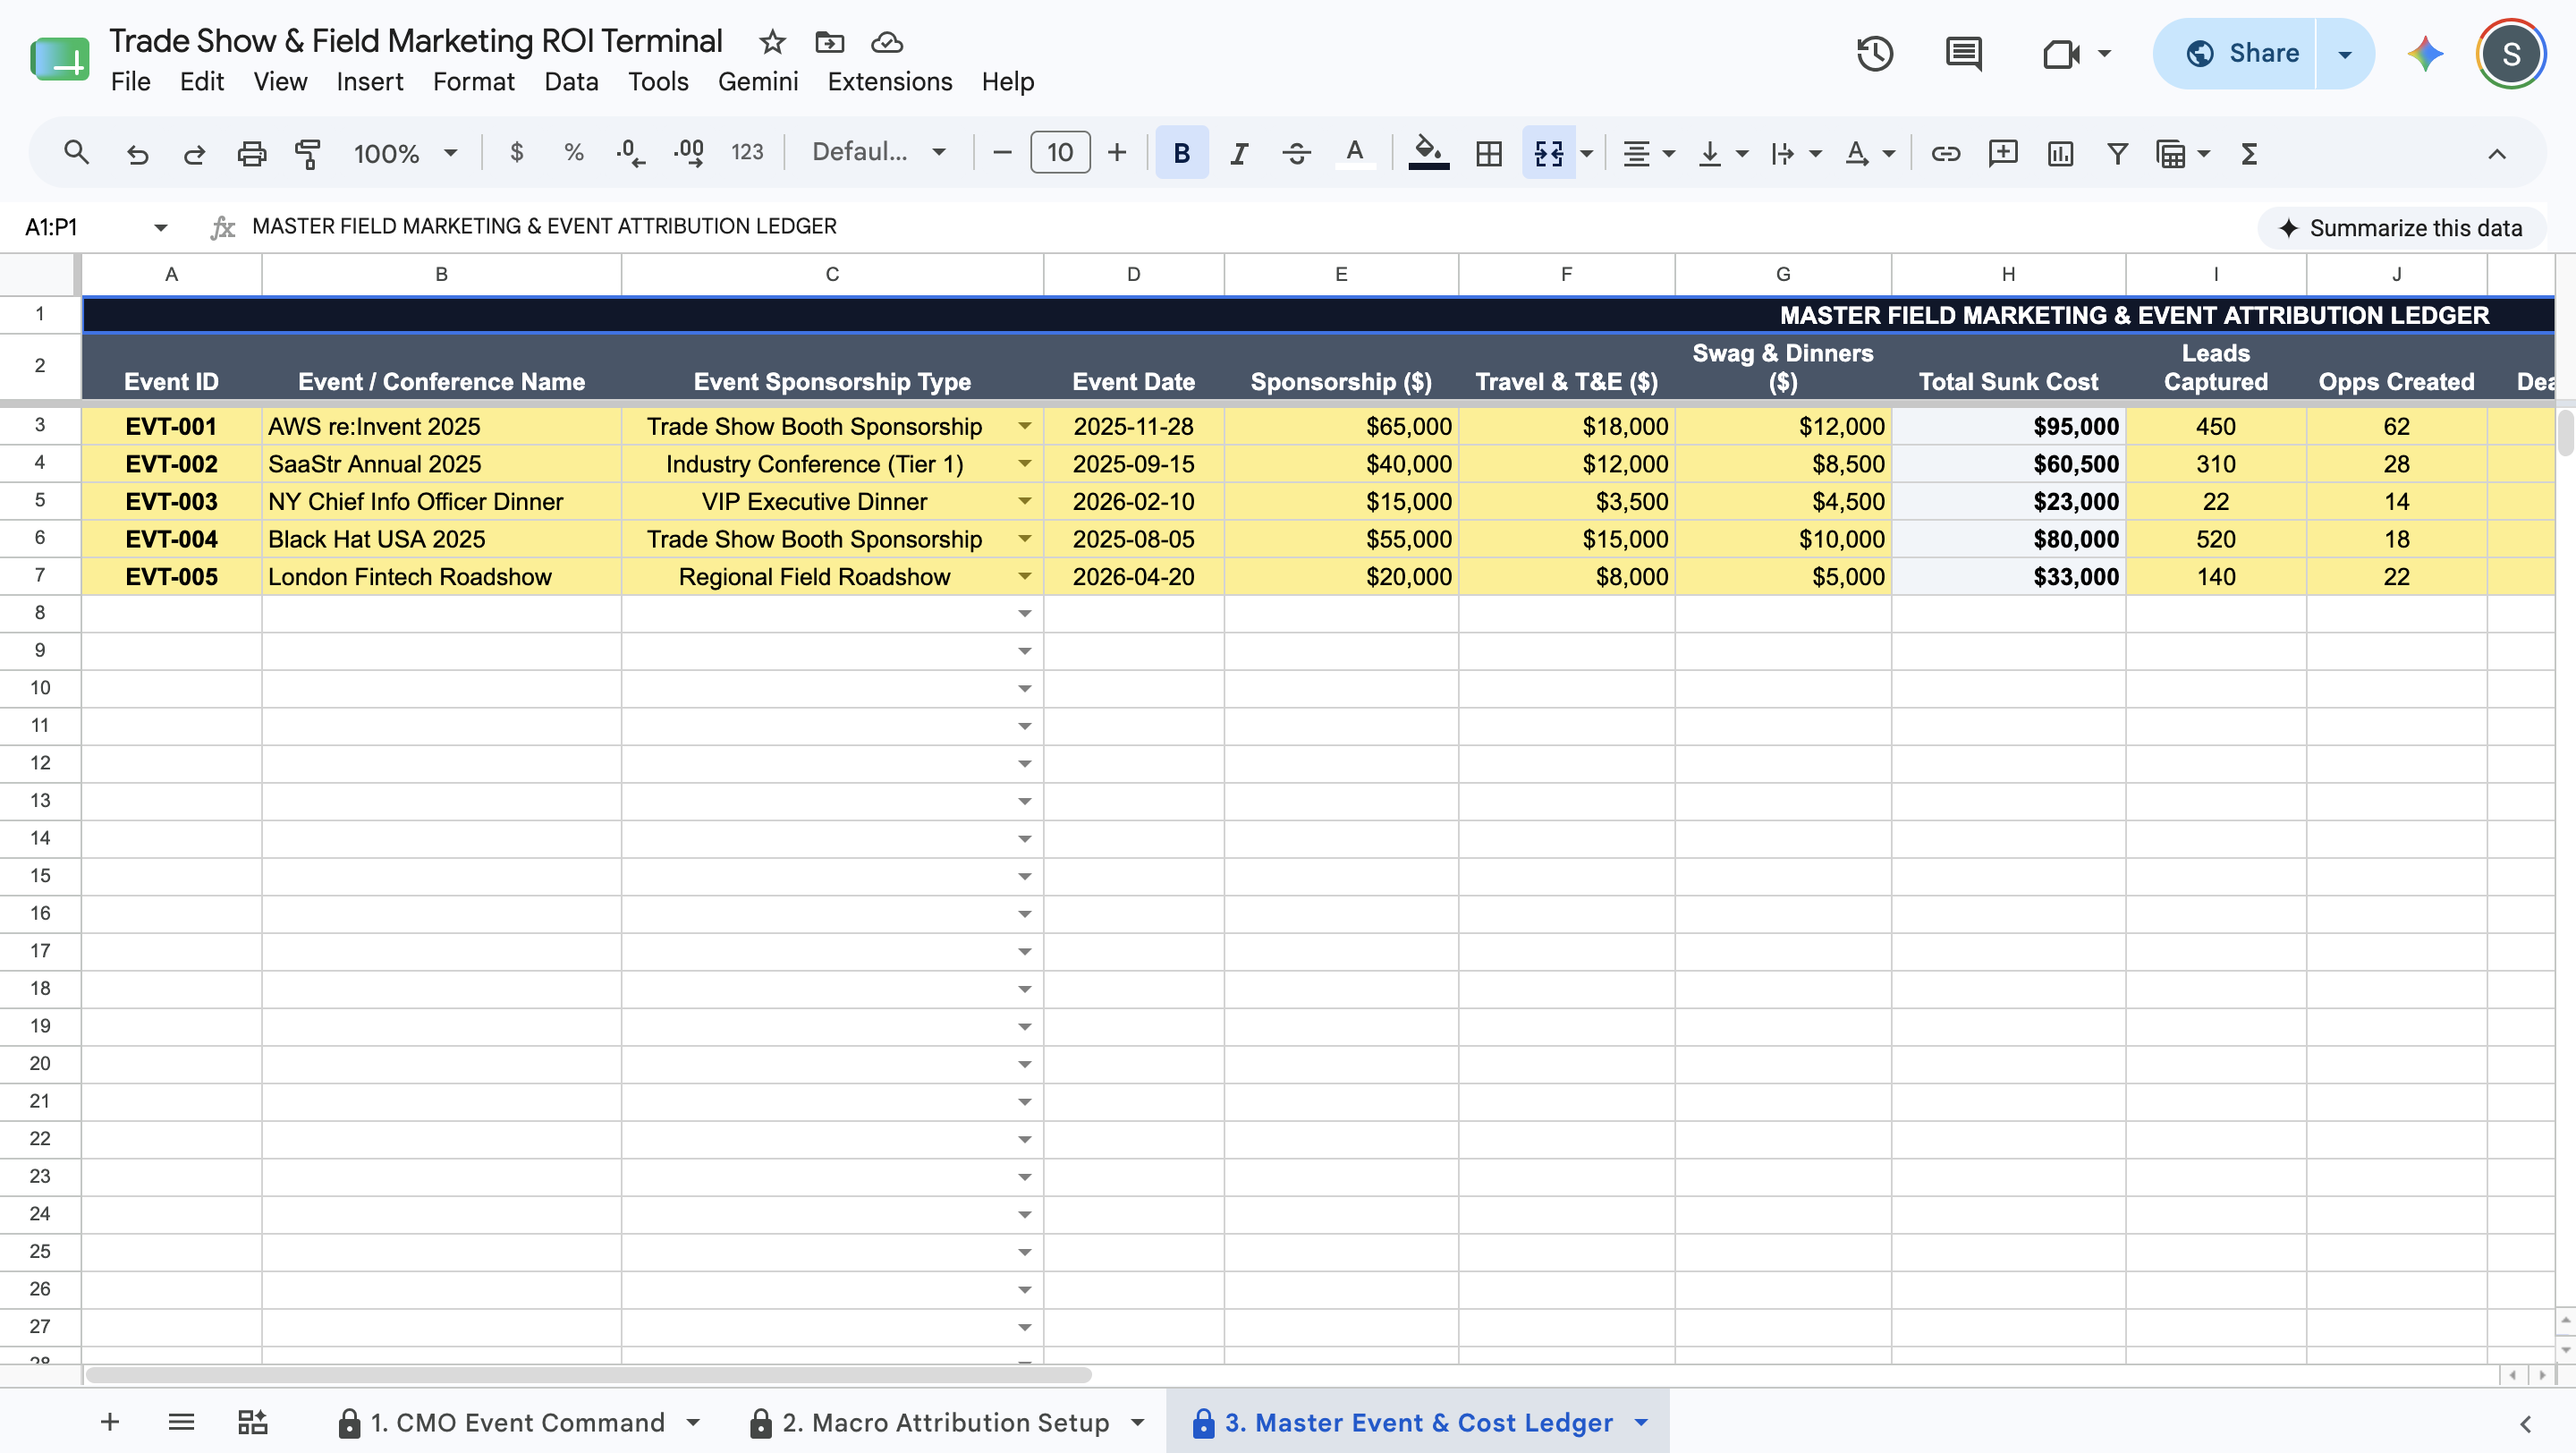Toggle merge cells
The height and width of the screenshot is (1453, 2576).
pyautogui.click(x=1548, y=153)
